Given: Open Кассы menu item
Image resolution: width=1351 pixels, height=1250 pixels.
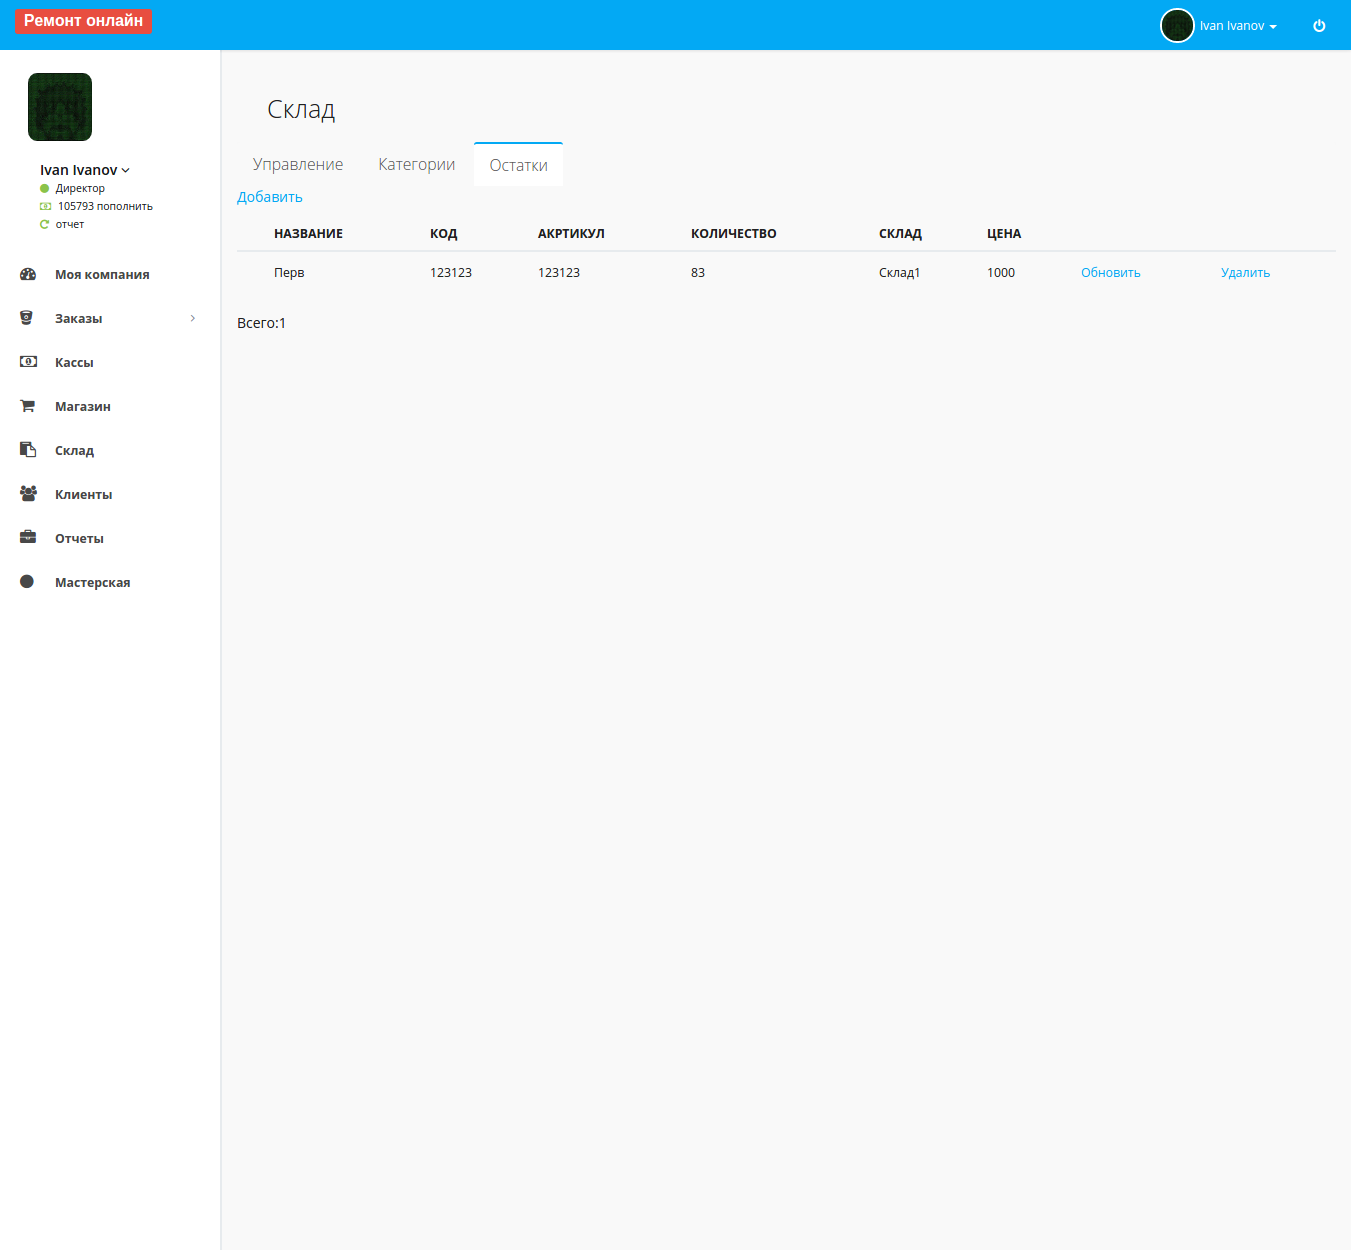Looking at the screenshot, I should (74, 363).
